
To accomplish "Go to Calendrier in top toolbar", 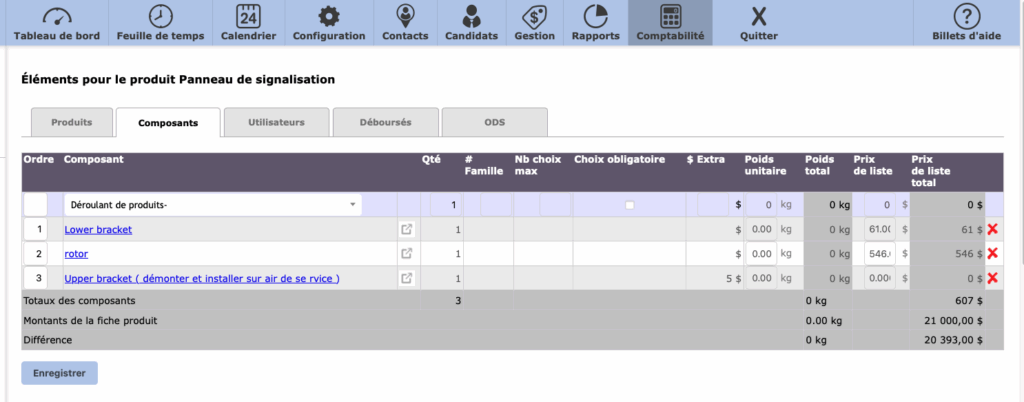I will (248, 18).
